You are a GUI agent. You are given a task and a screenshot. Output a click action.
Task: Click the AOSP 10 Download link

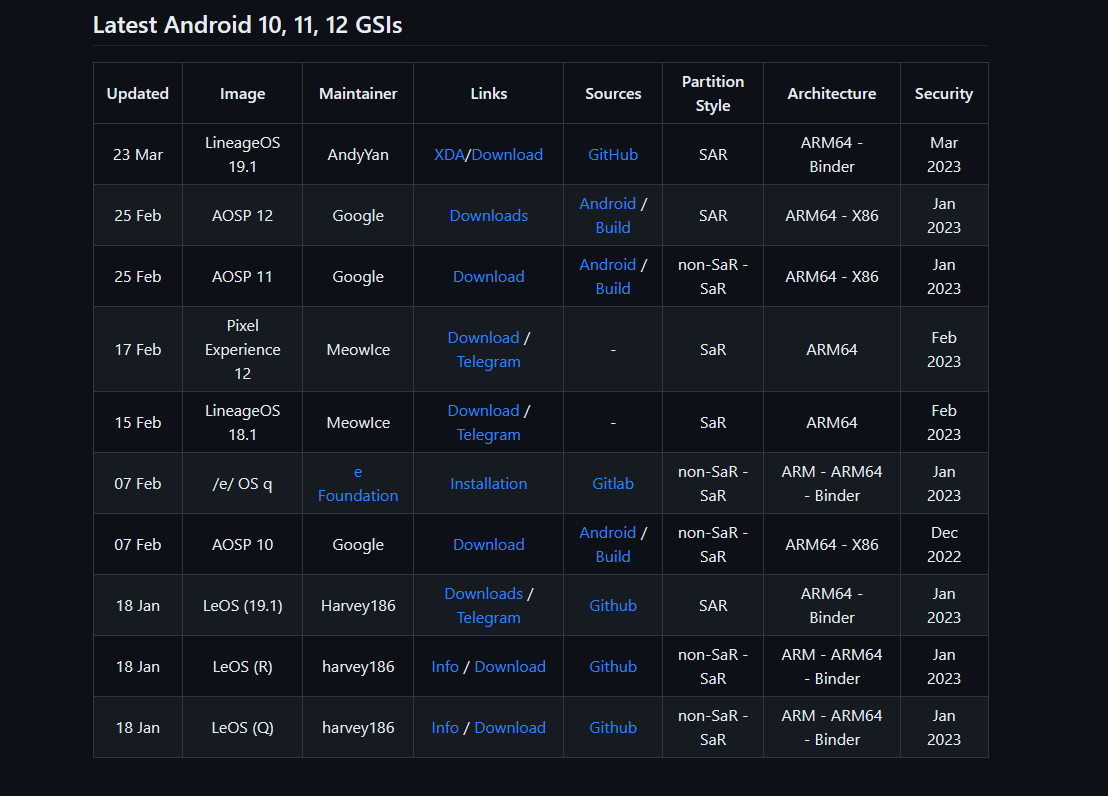point(489,545)
